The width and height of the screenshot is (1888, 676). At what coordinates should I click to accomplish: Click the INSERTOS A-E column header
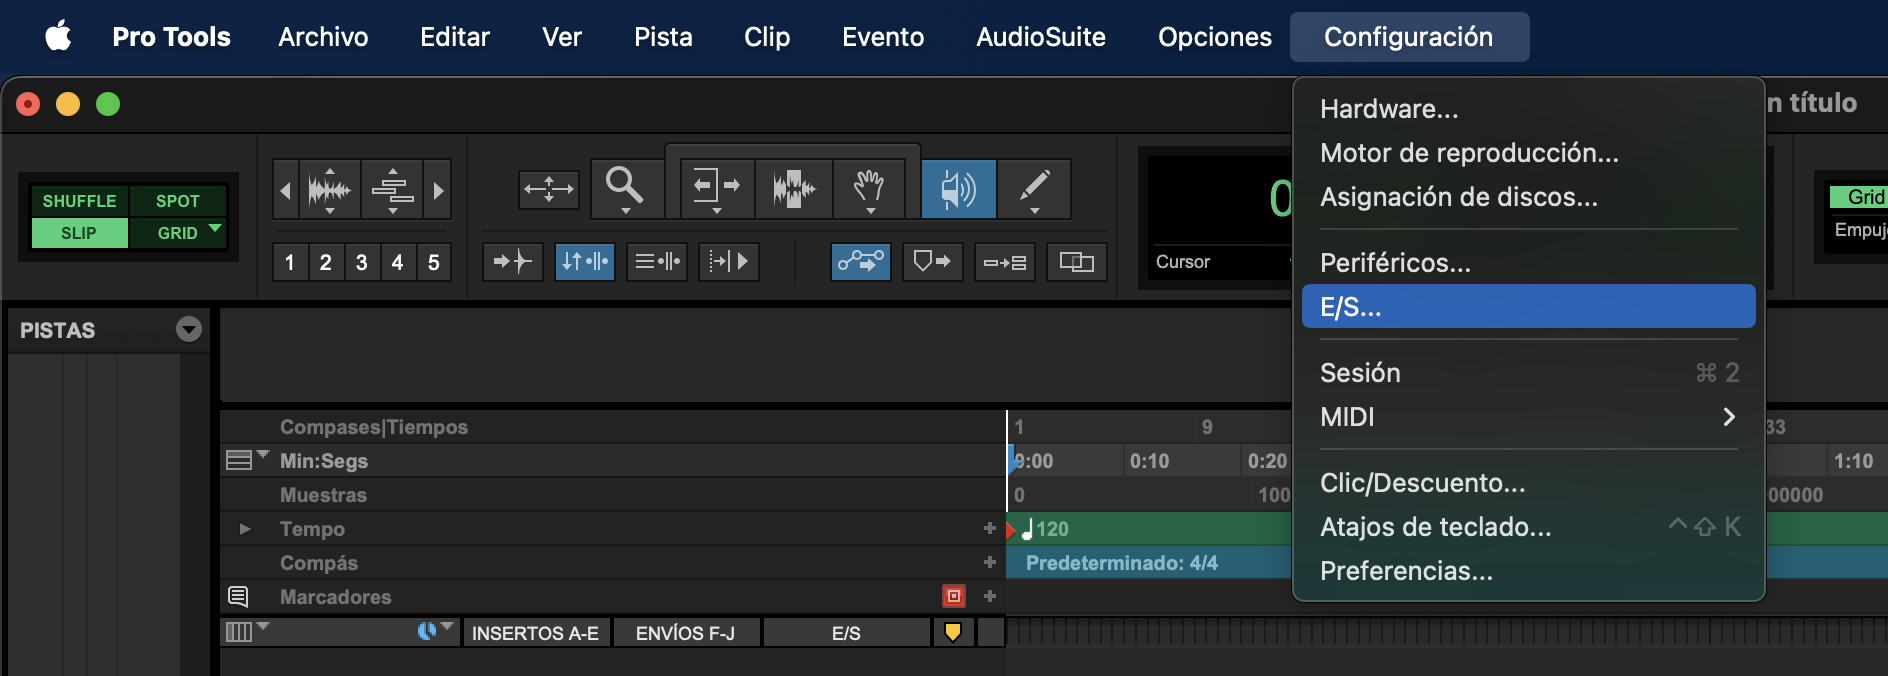[x=535, y=633]
